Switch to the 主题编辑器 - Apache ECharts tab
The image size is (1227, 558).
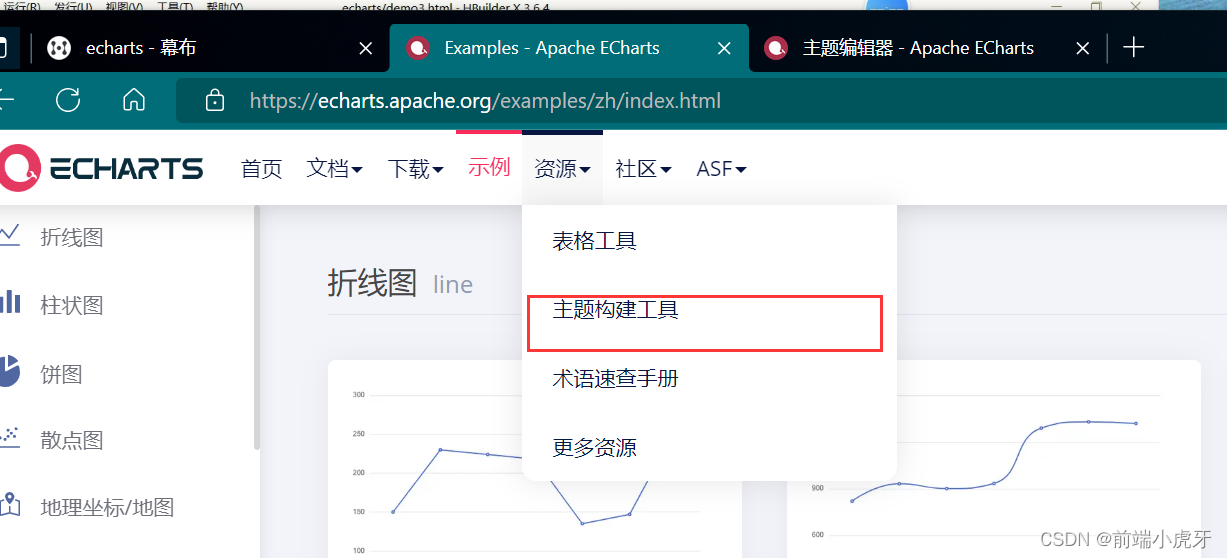coord(927,48)
